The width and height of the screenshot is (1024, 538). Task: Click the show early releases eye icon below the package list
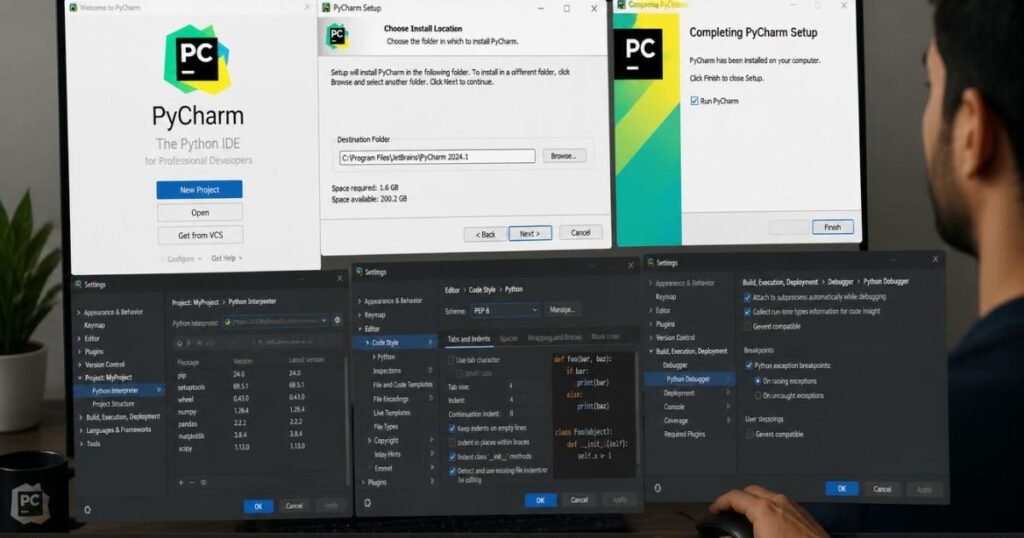tap(204, 483)
